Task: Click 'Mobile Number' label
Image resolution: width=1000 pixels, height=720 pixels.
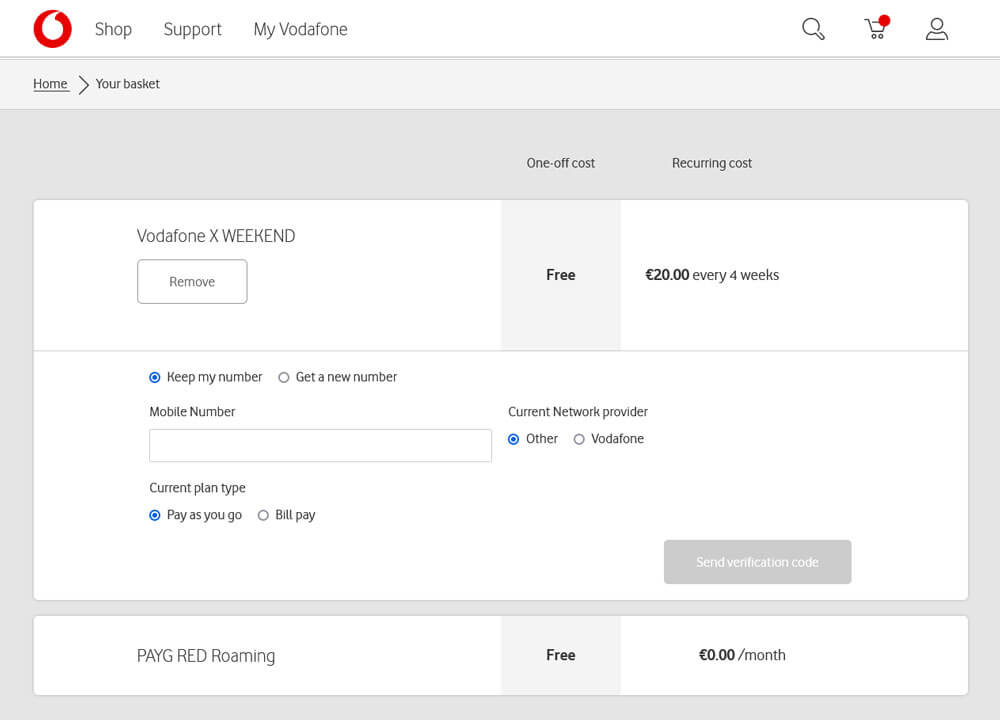Action: click(192, 412)
